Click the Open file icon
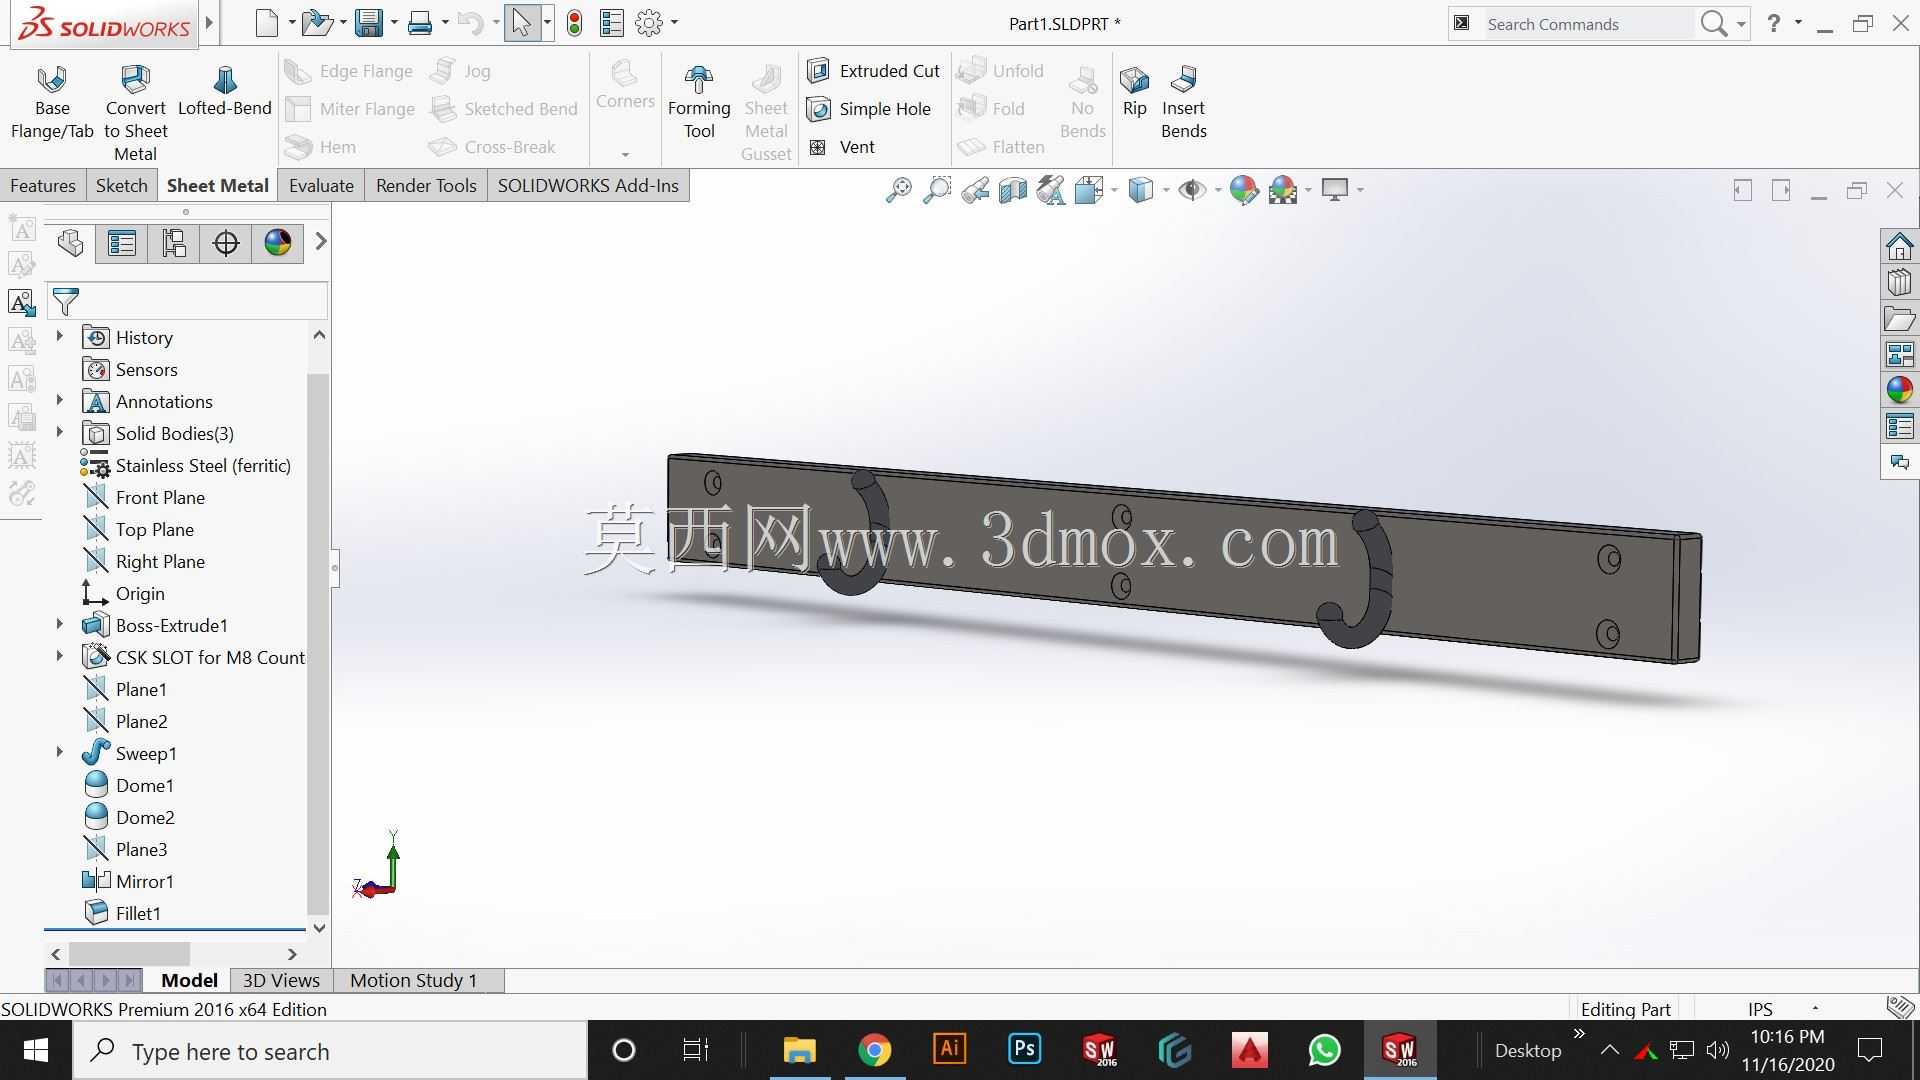This screenshot has height=1080, width=1920. coord(317,23)
